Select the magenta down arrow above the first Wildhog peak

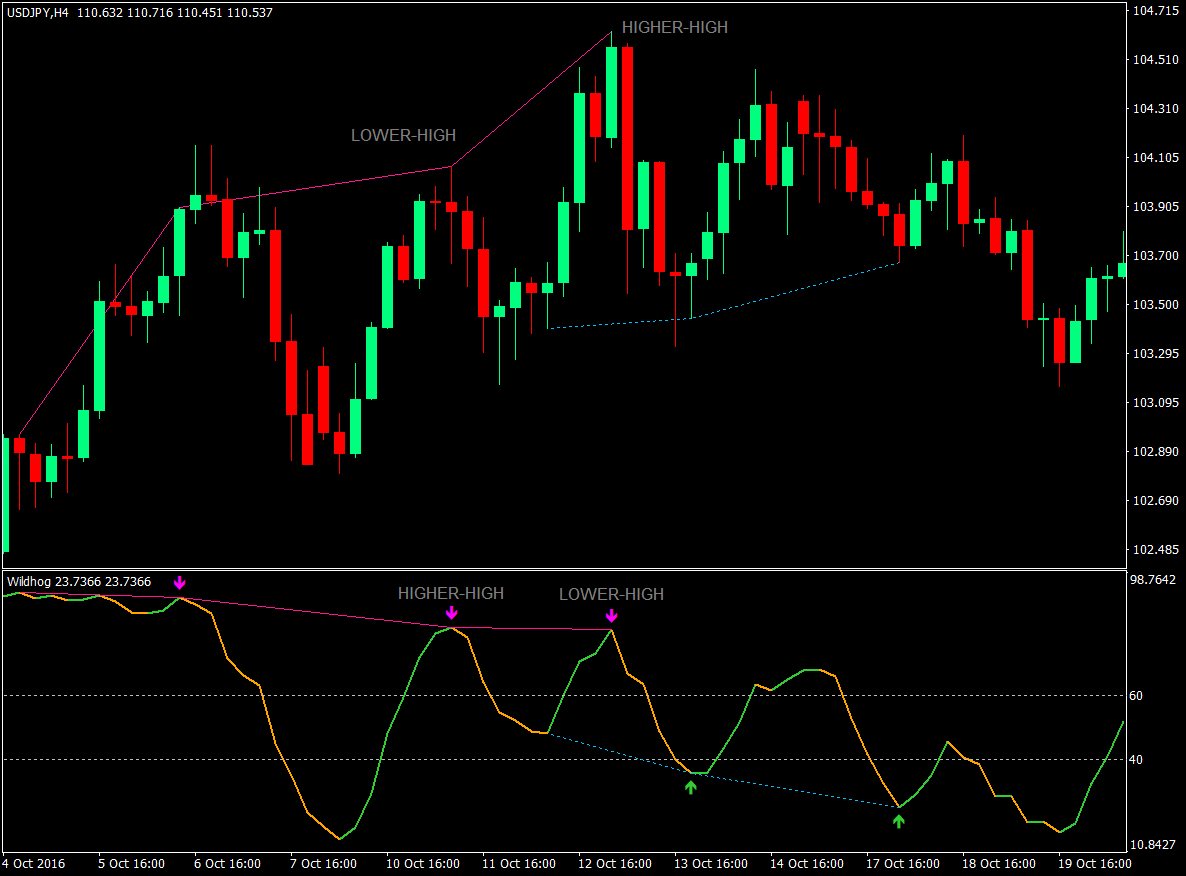pos(180,581)
